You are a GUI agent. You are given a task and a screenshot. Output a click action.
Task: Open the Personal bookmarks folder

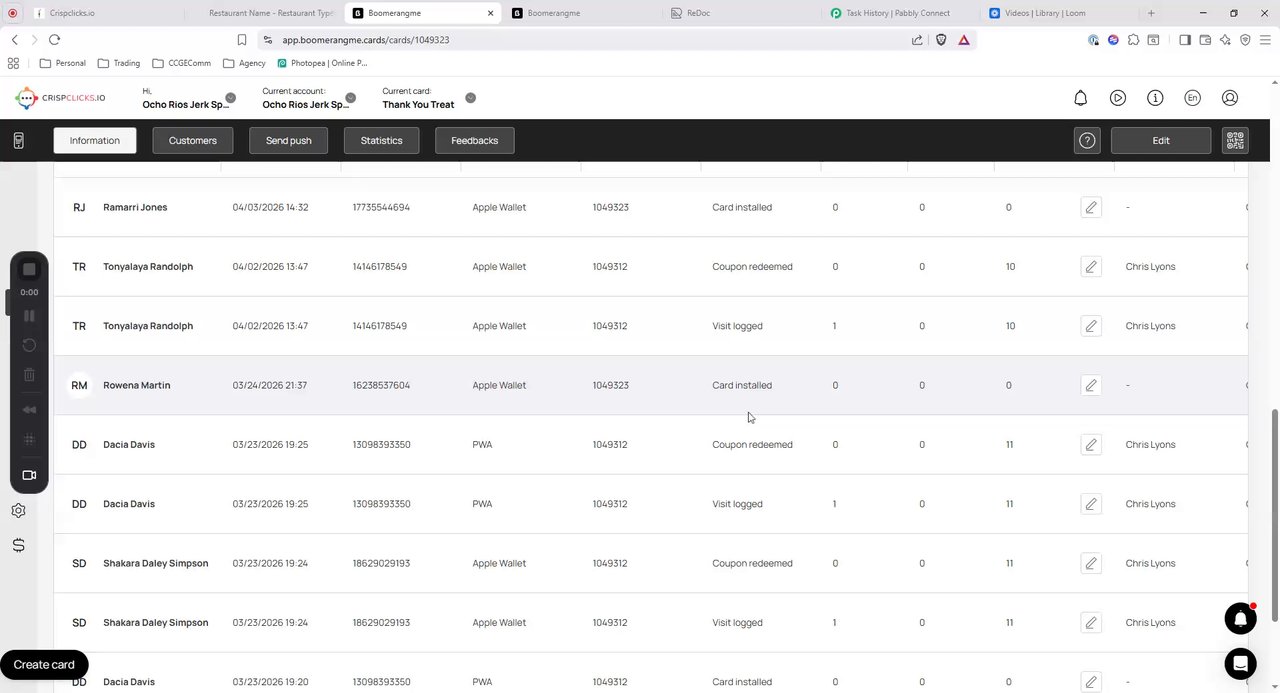pos(63,63)
